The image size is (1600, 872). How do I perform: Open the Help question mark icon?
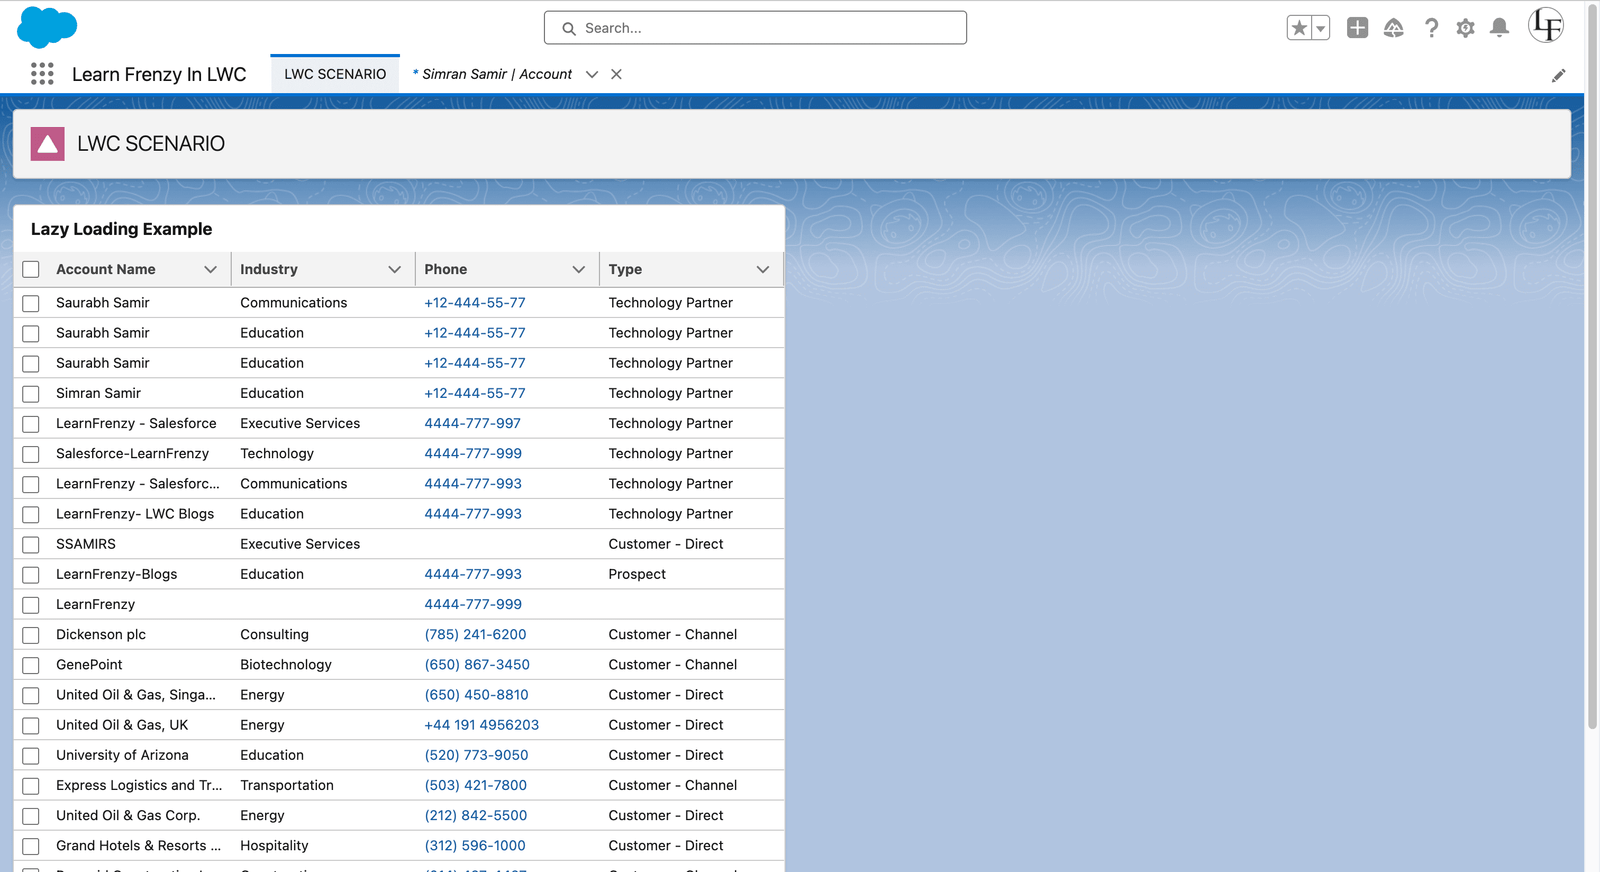1431,28
